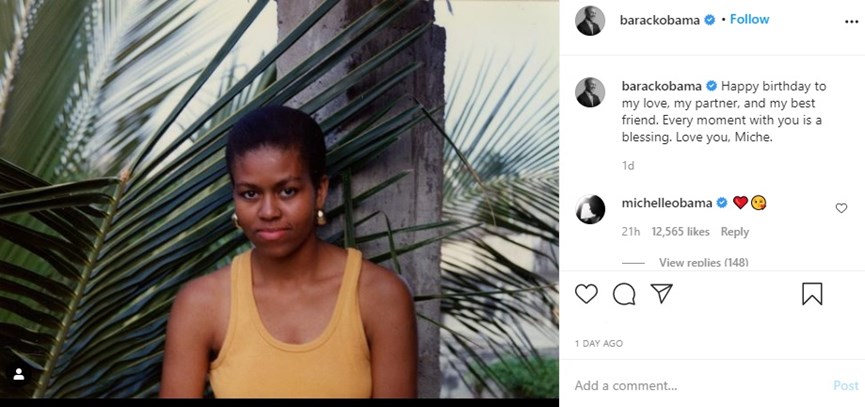Open profile picture in post header
865x407 pixels.
click(590, 20)
